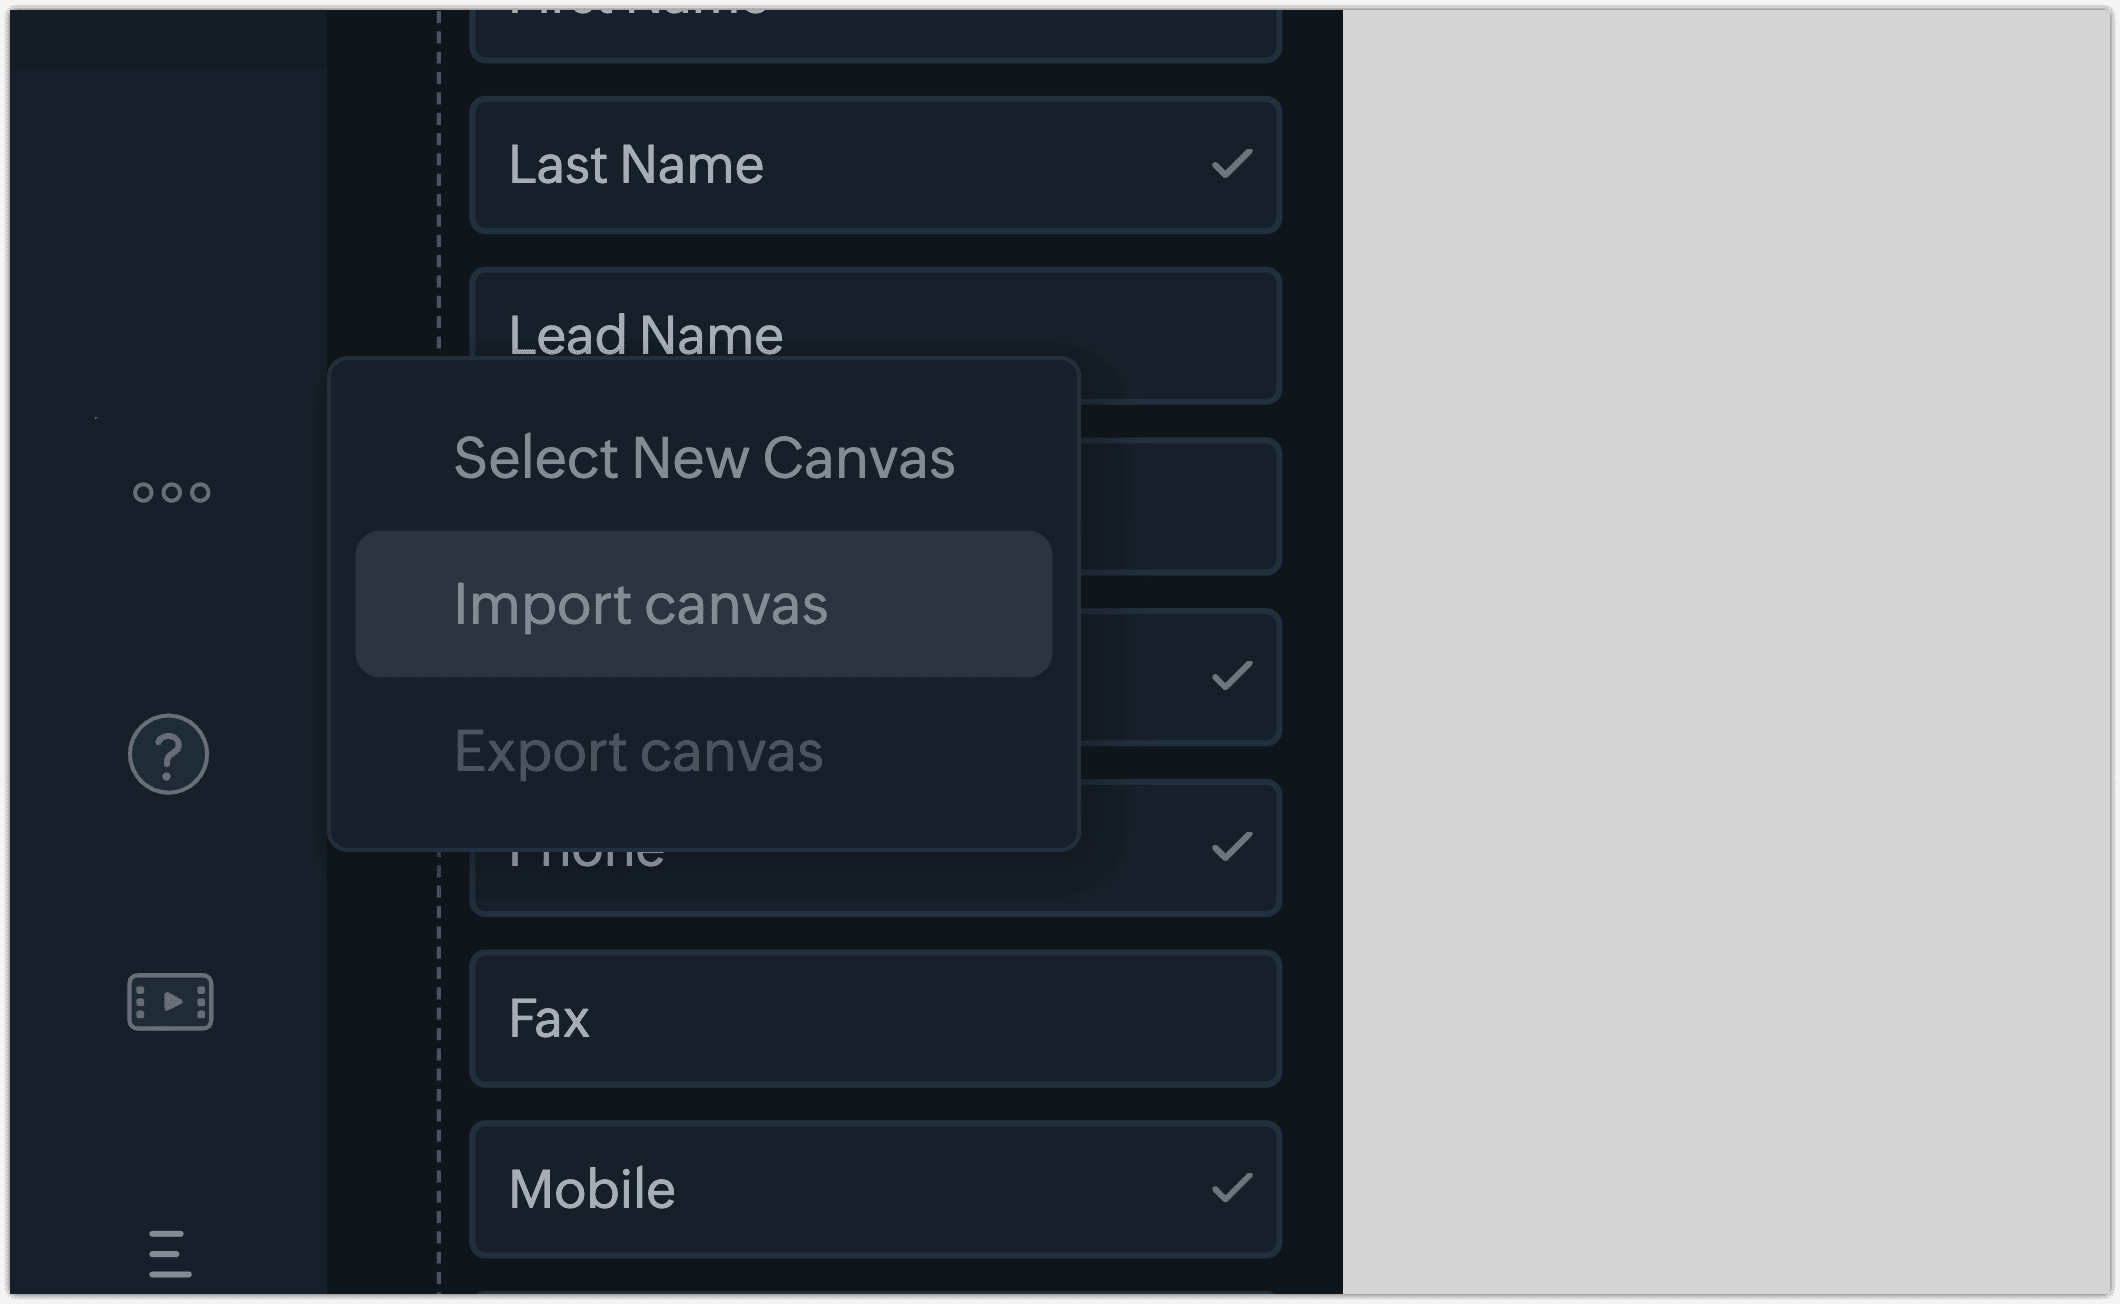
Task: Click the unlabeled field right of Select New Canvas
Action: [1180, 506]
